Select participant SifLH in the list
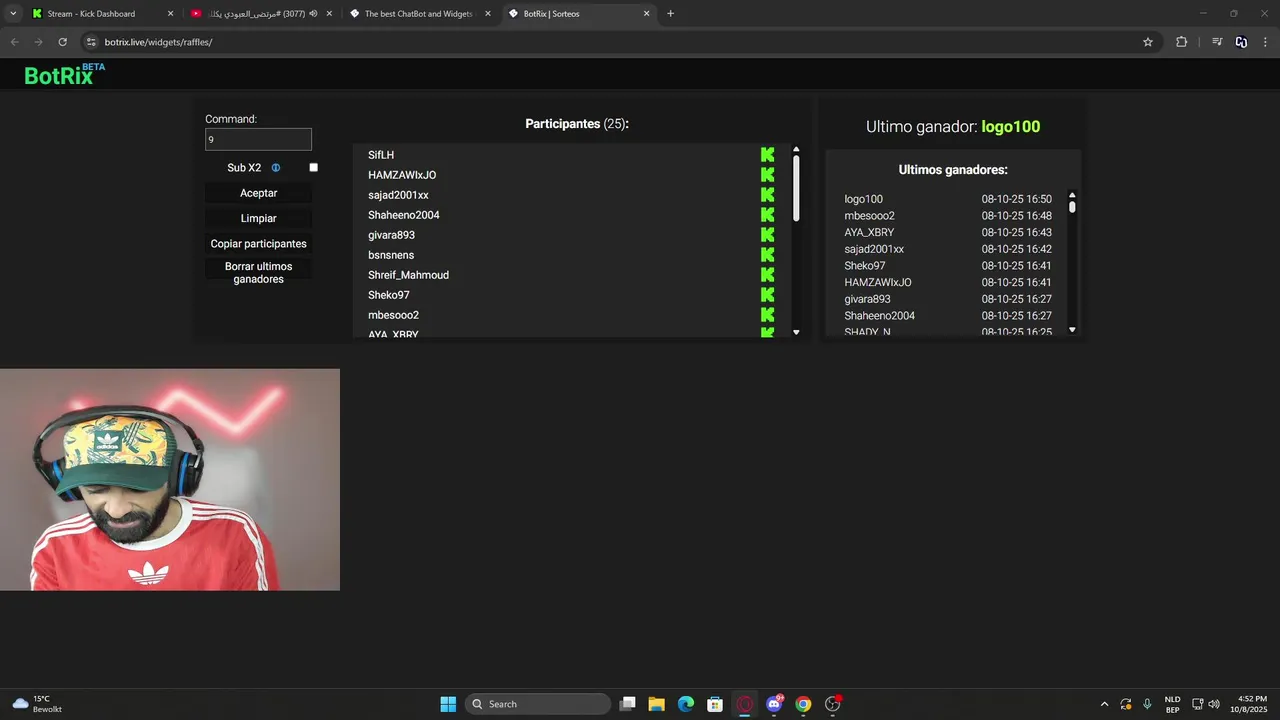Viewport: 1280px width, 720px height. (x=381, y=155)
